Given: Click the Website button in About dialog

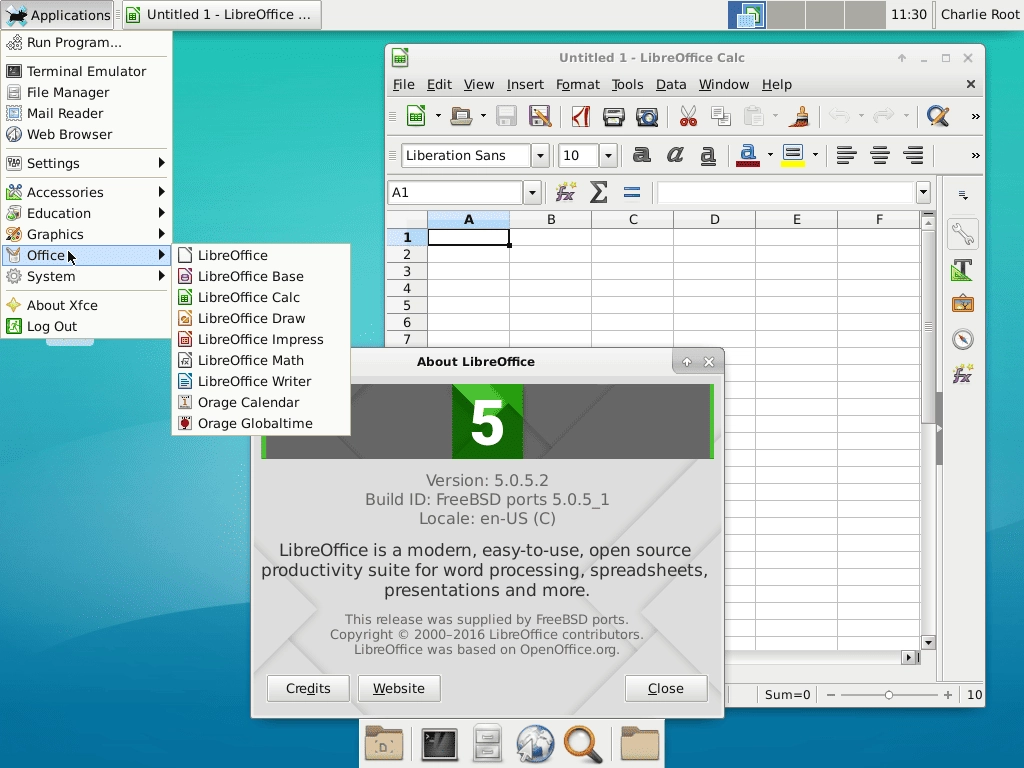Looking at the screenshot, I should pyautogui.click(x=399, y=688).
